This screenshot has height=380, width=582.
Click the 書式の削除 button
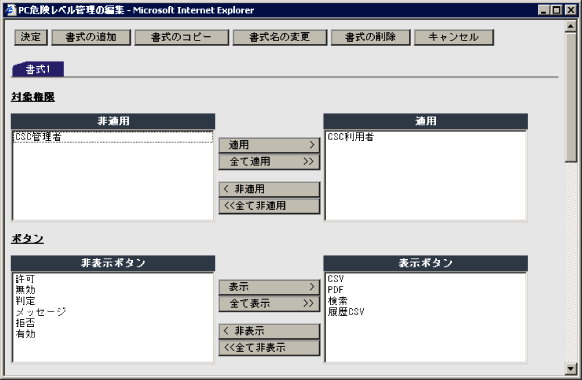(370, 37)
